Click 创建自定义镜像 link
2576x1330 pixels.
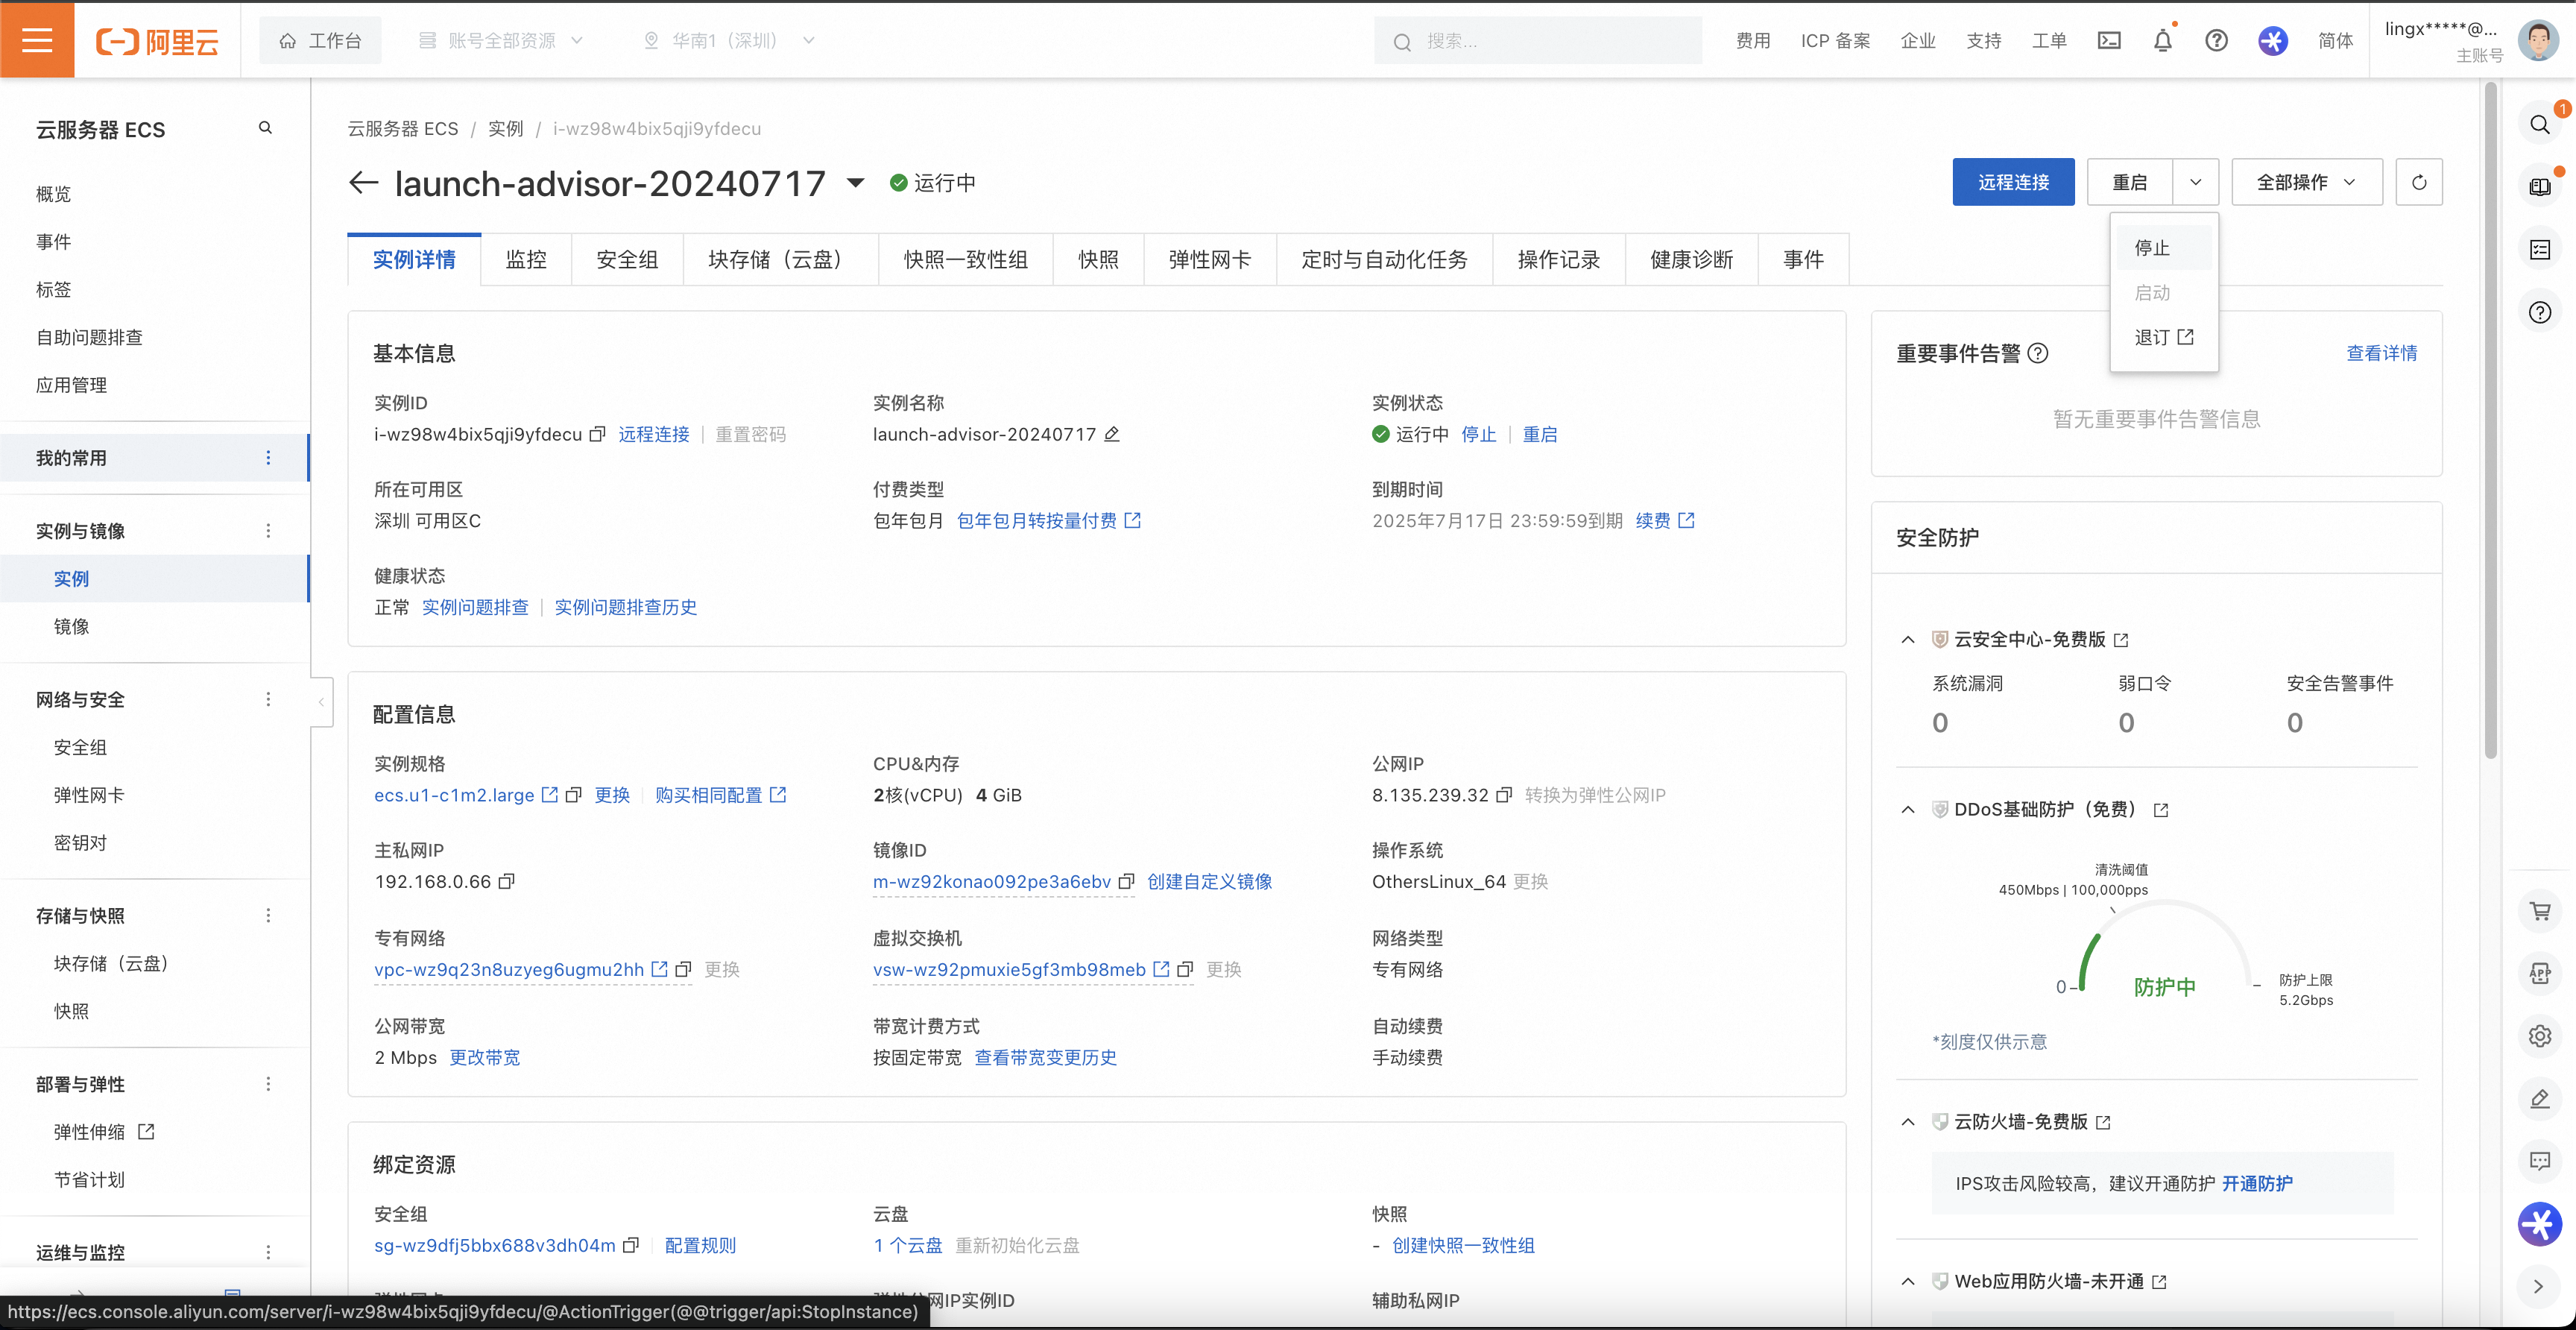pos(1210,882)
